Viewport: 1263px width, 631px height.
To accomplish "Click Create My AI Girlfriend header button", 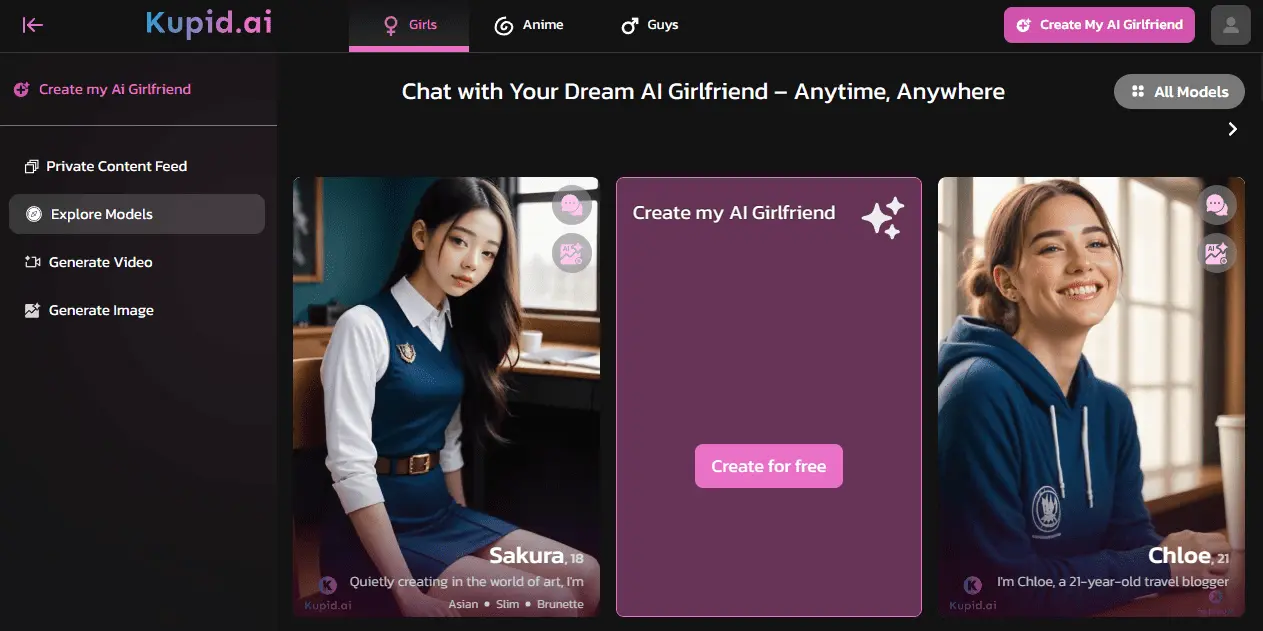I will (1099, 25).
